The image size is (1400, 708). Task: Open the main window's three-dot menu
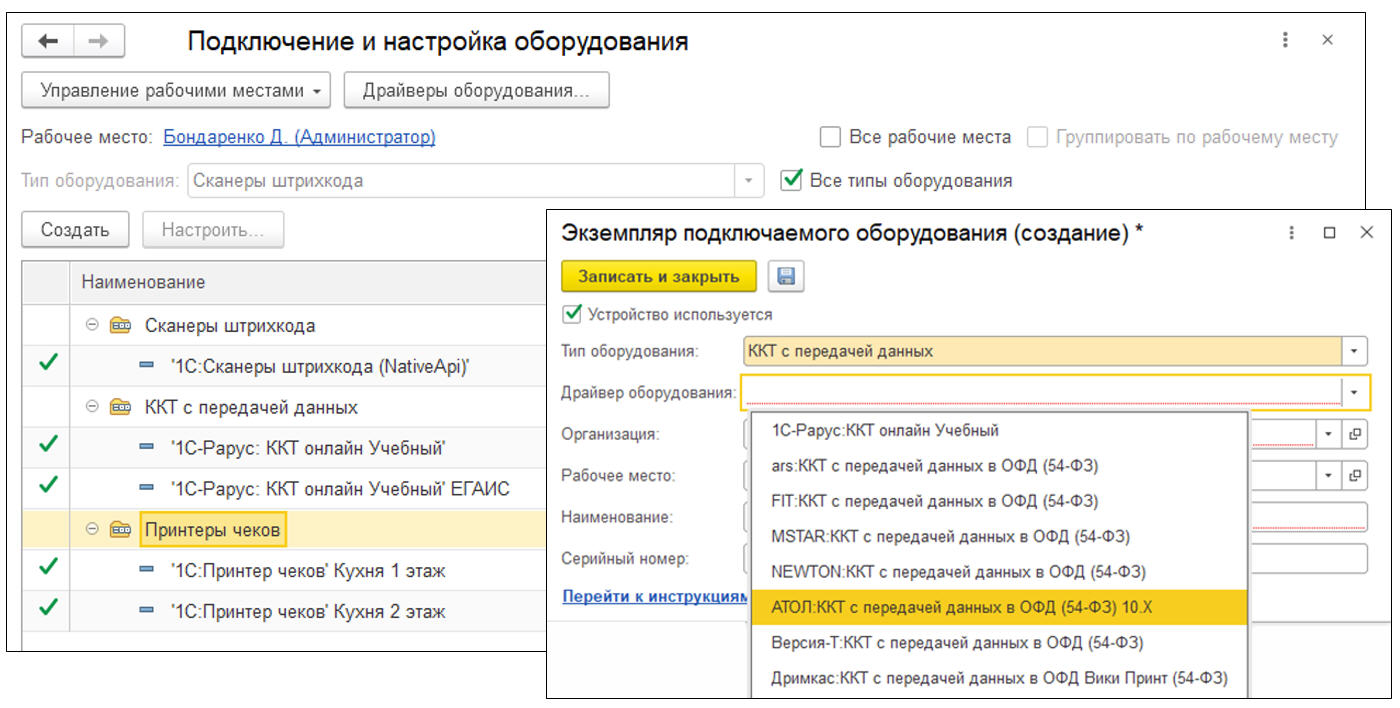tap(1285, 40)
